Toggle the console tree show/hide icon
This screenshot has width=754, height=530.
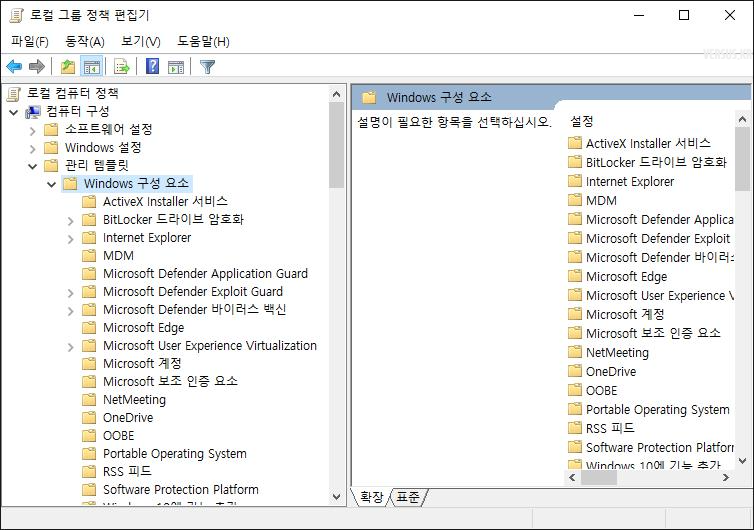pos(91,66)
